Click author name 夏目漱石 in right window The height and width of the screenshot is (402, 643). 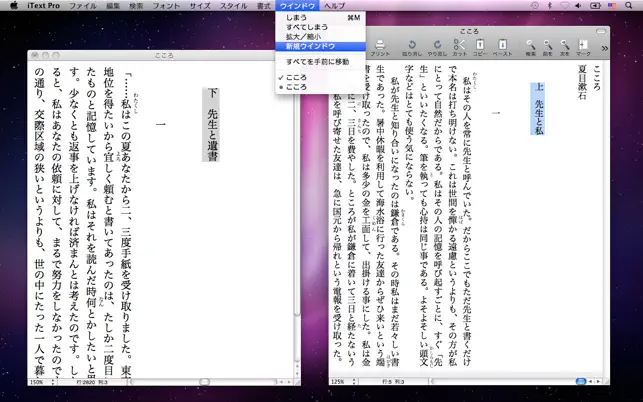pyautogui.click(x=582, y=82)
